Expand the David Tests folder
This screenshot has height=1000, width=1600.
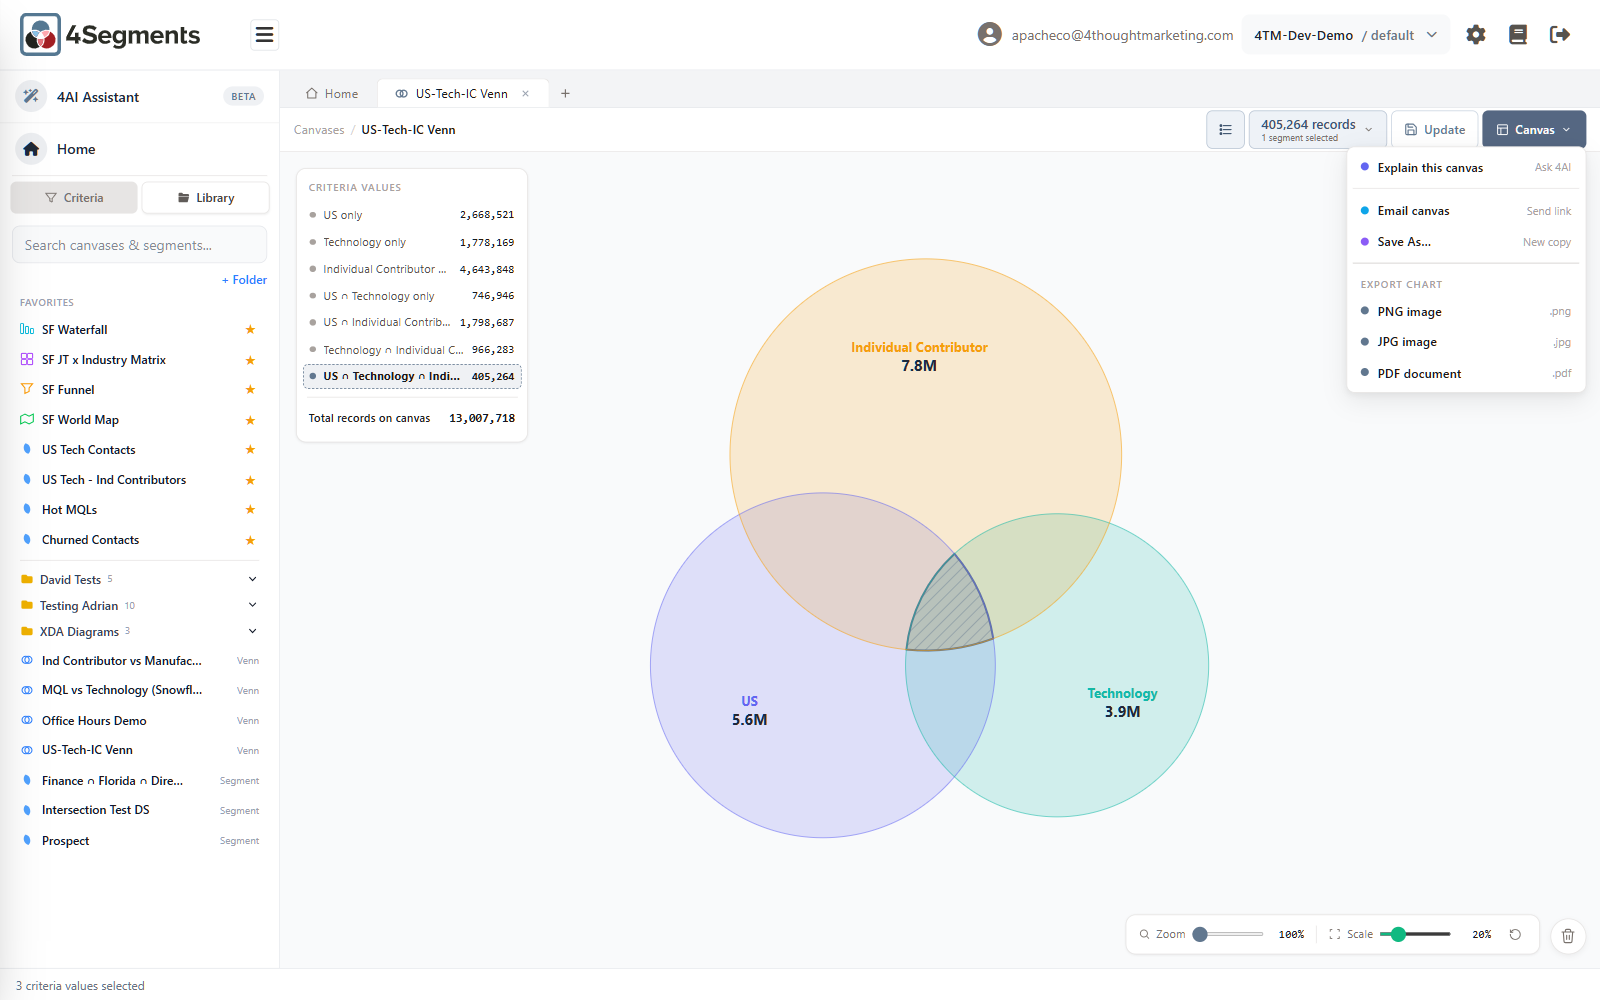[x=252, y=579]
